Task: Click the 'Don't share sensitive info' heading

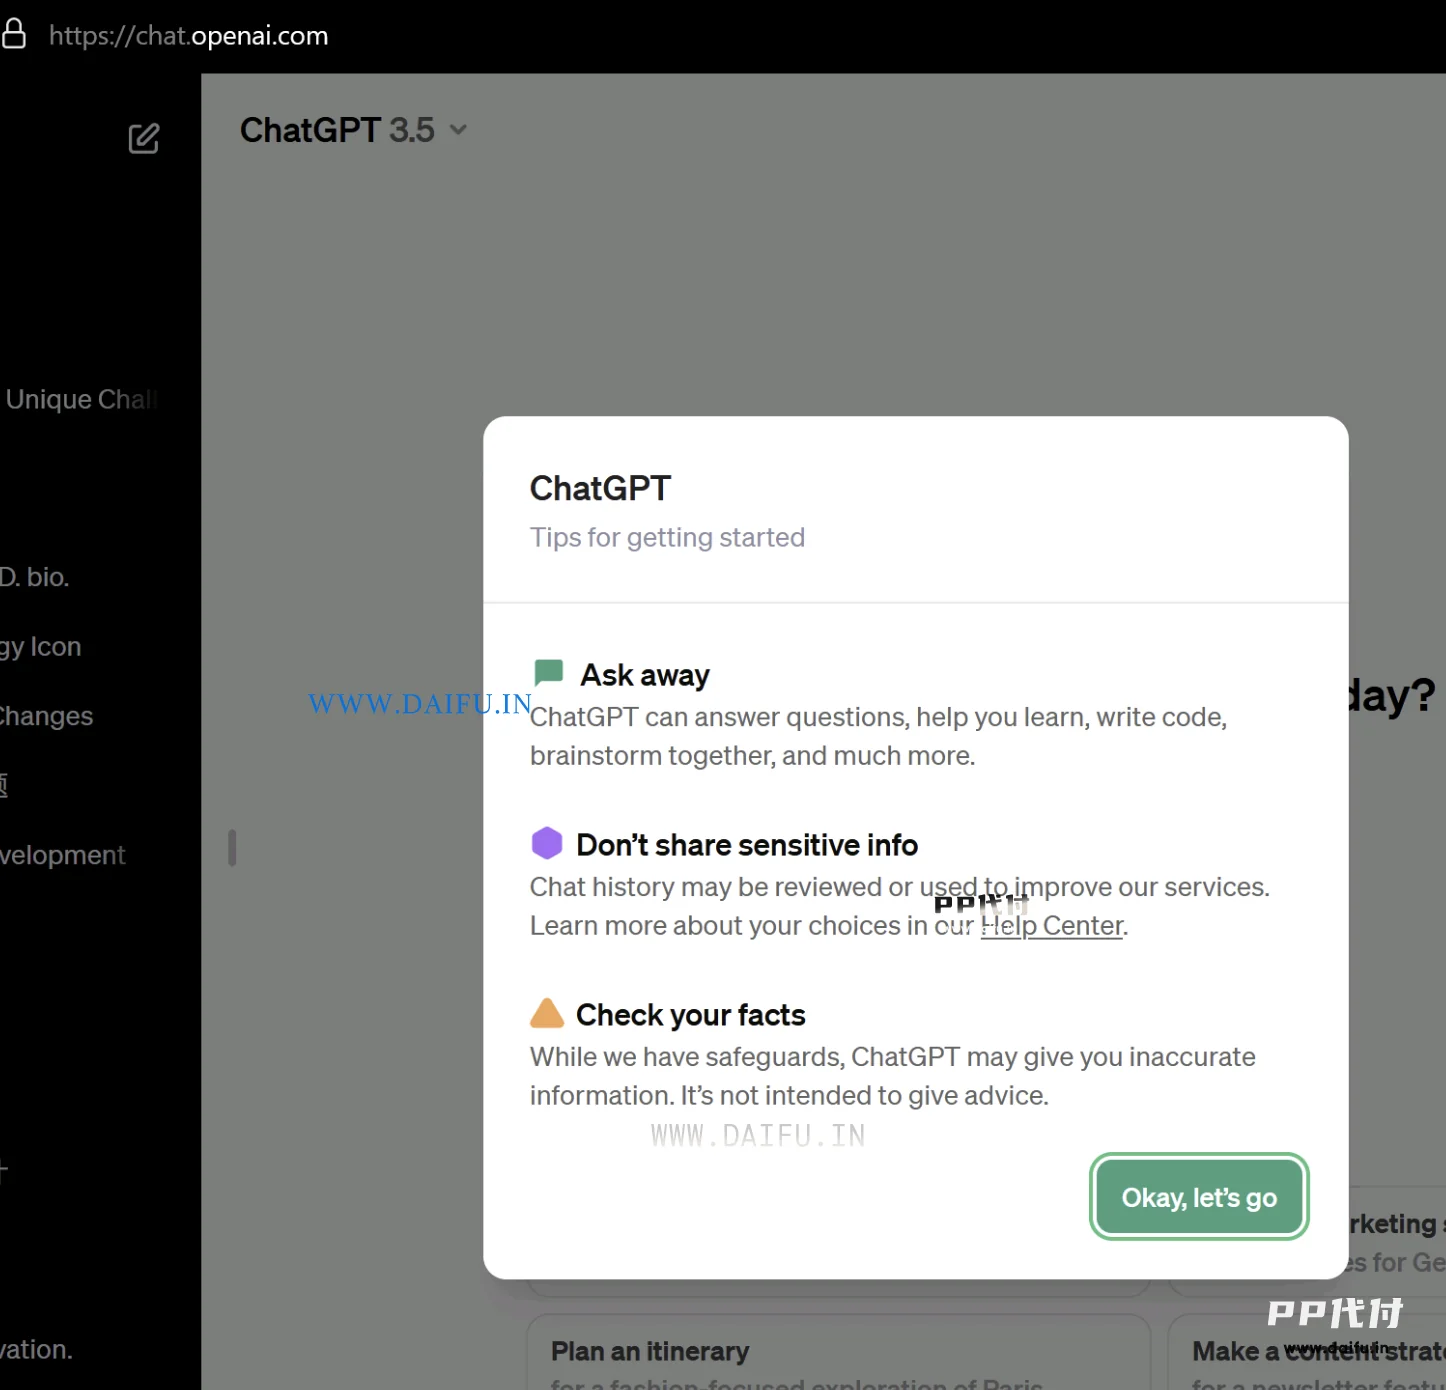Action: click(x=747, y=845)
